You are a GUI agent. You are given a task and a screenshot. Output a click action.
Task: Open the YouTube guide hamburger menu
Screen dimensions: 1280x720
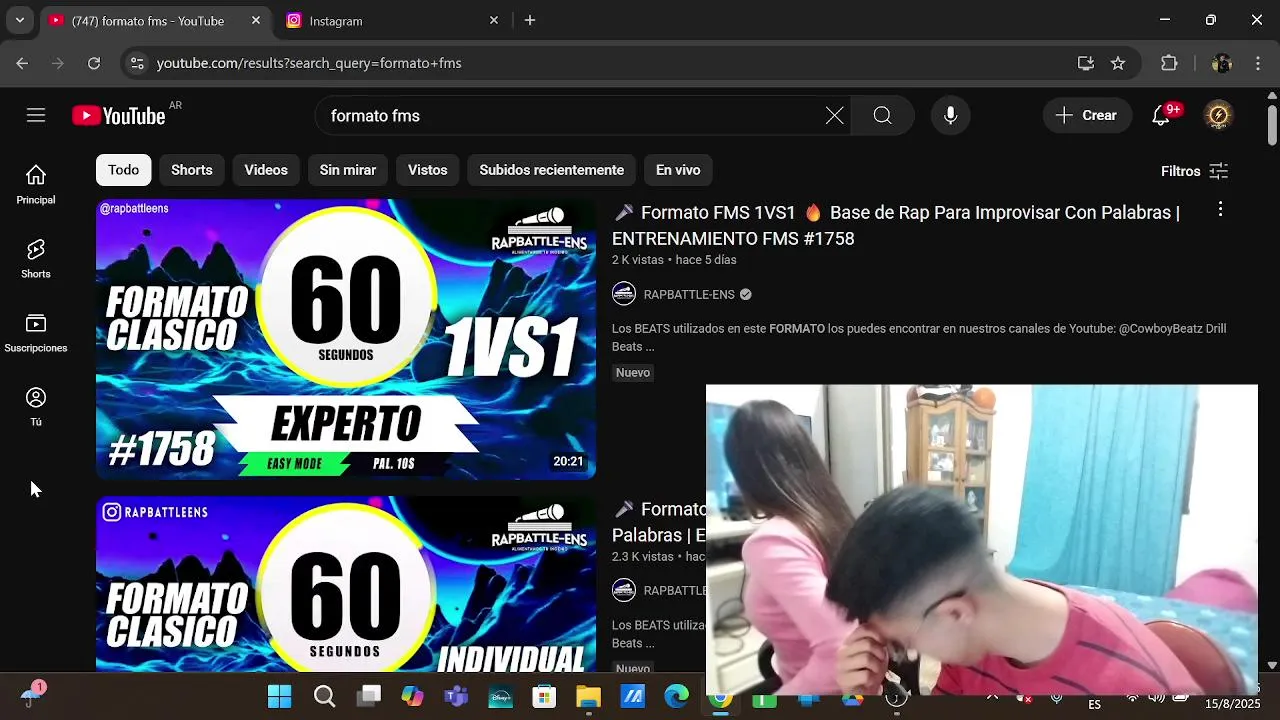[x=36, y=116]
